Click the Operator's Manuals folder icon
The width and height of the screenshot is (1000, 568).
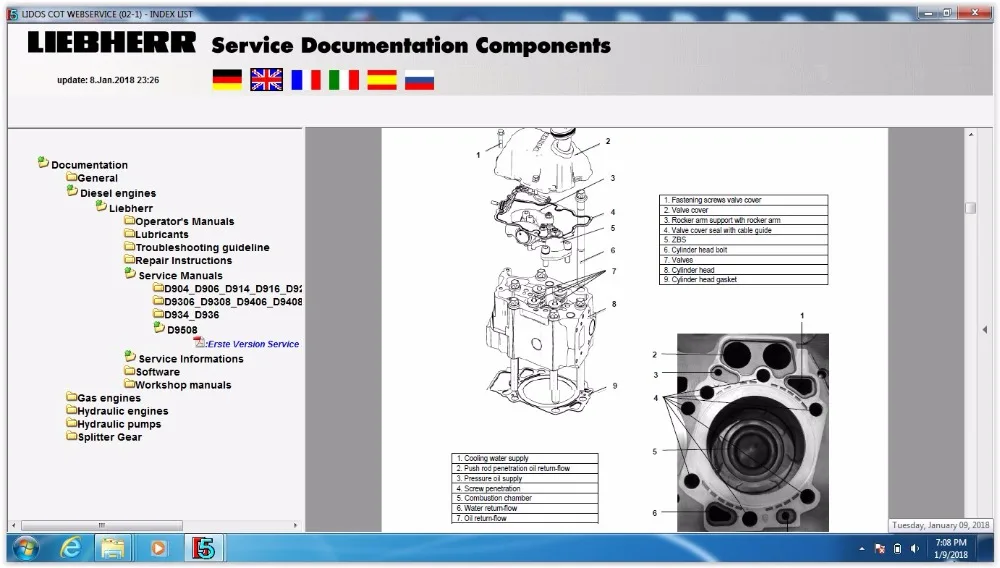coord(129,221)
